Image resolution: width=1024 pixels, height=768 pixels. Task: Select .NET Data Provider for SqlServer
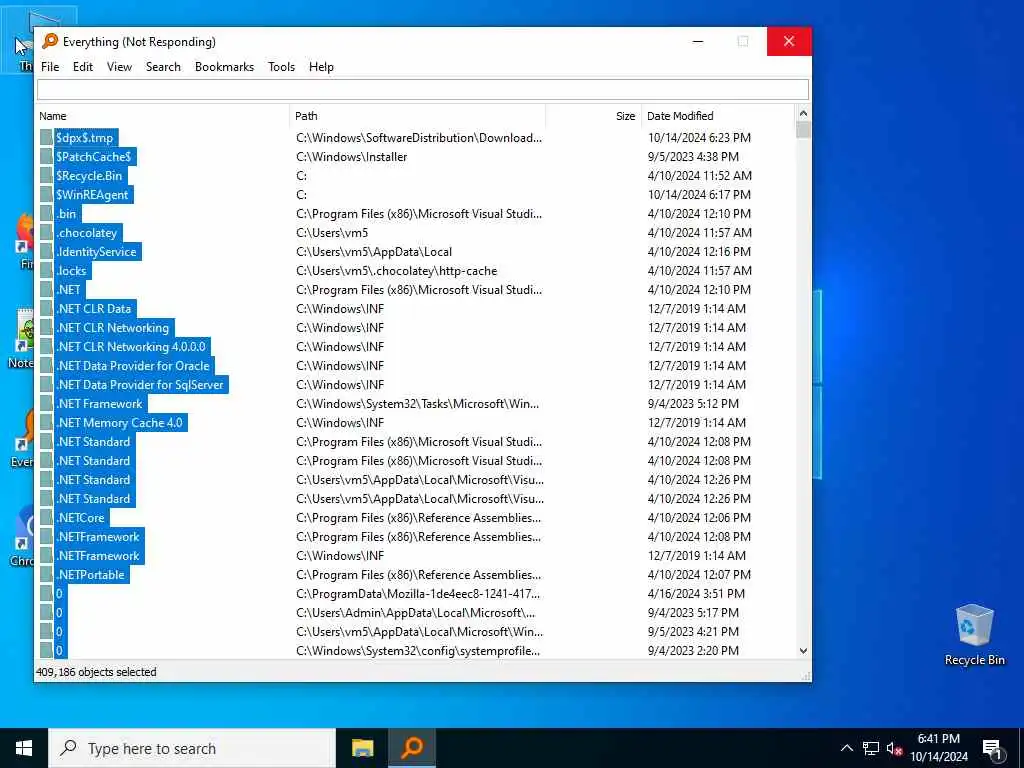coord(140,385)
